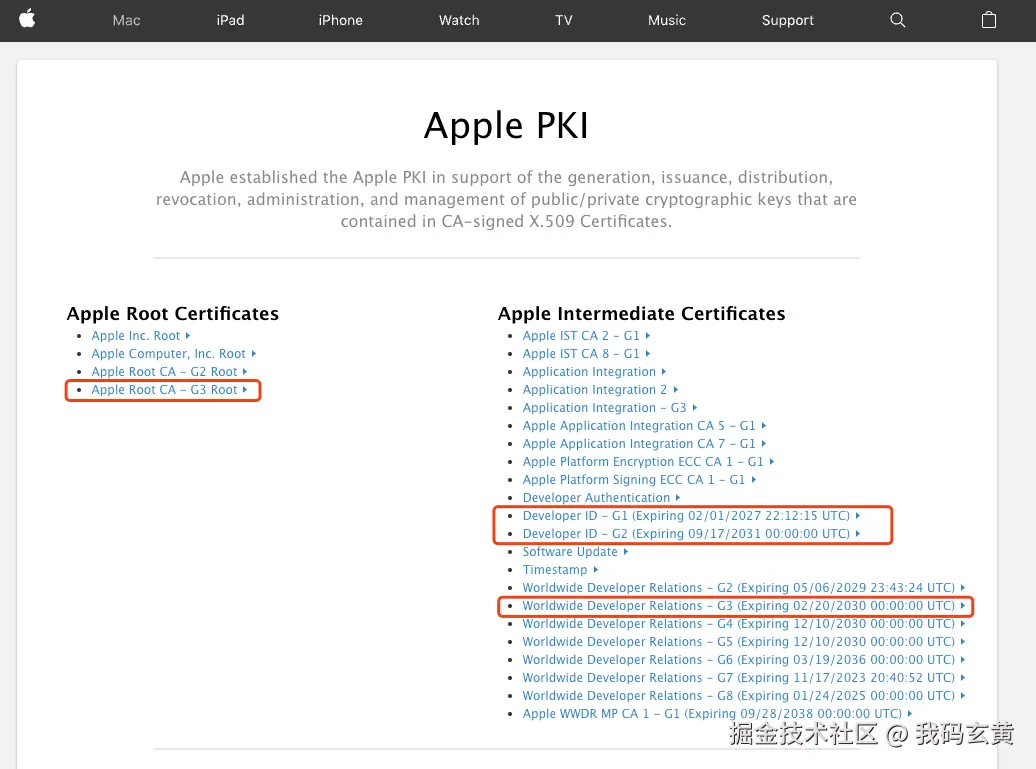
Task: Open the iPhone menu
Action: coord(340,20)
